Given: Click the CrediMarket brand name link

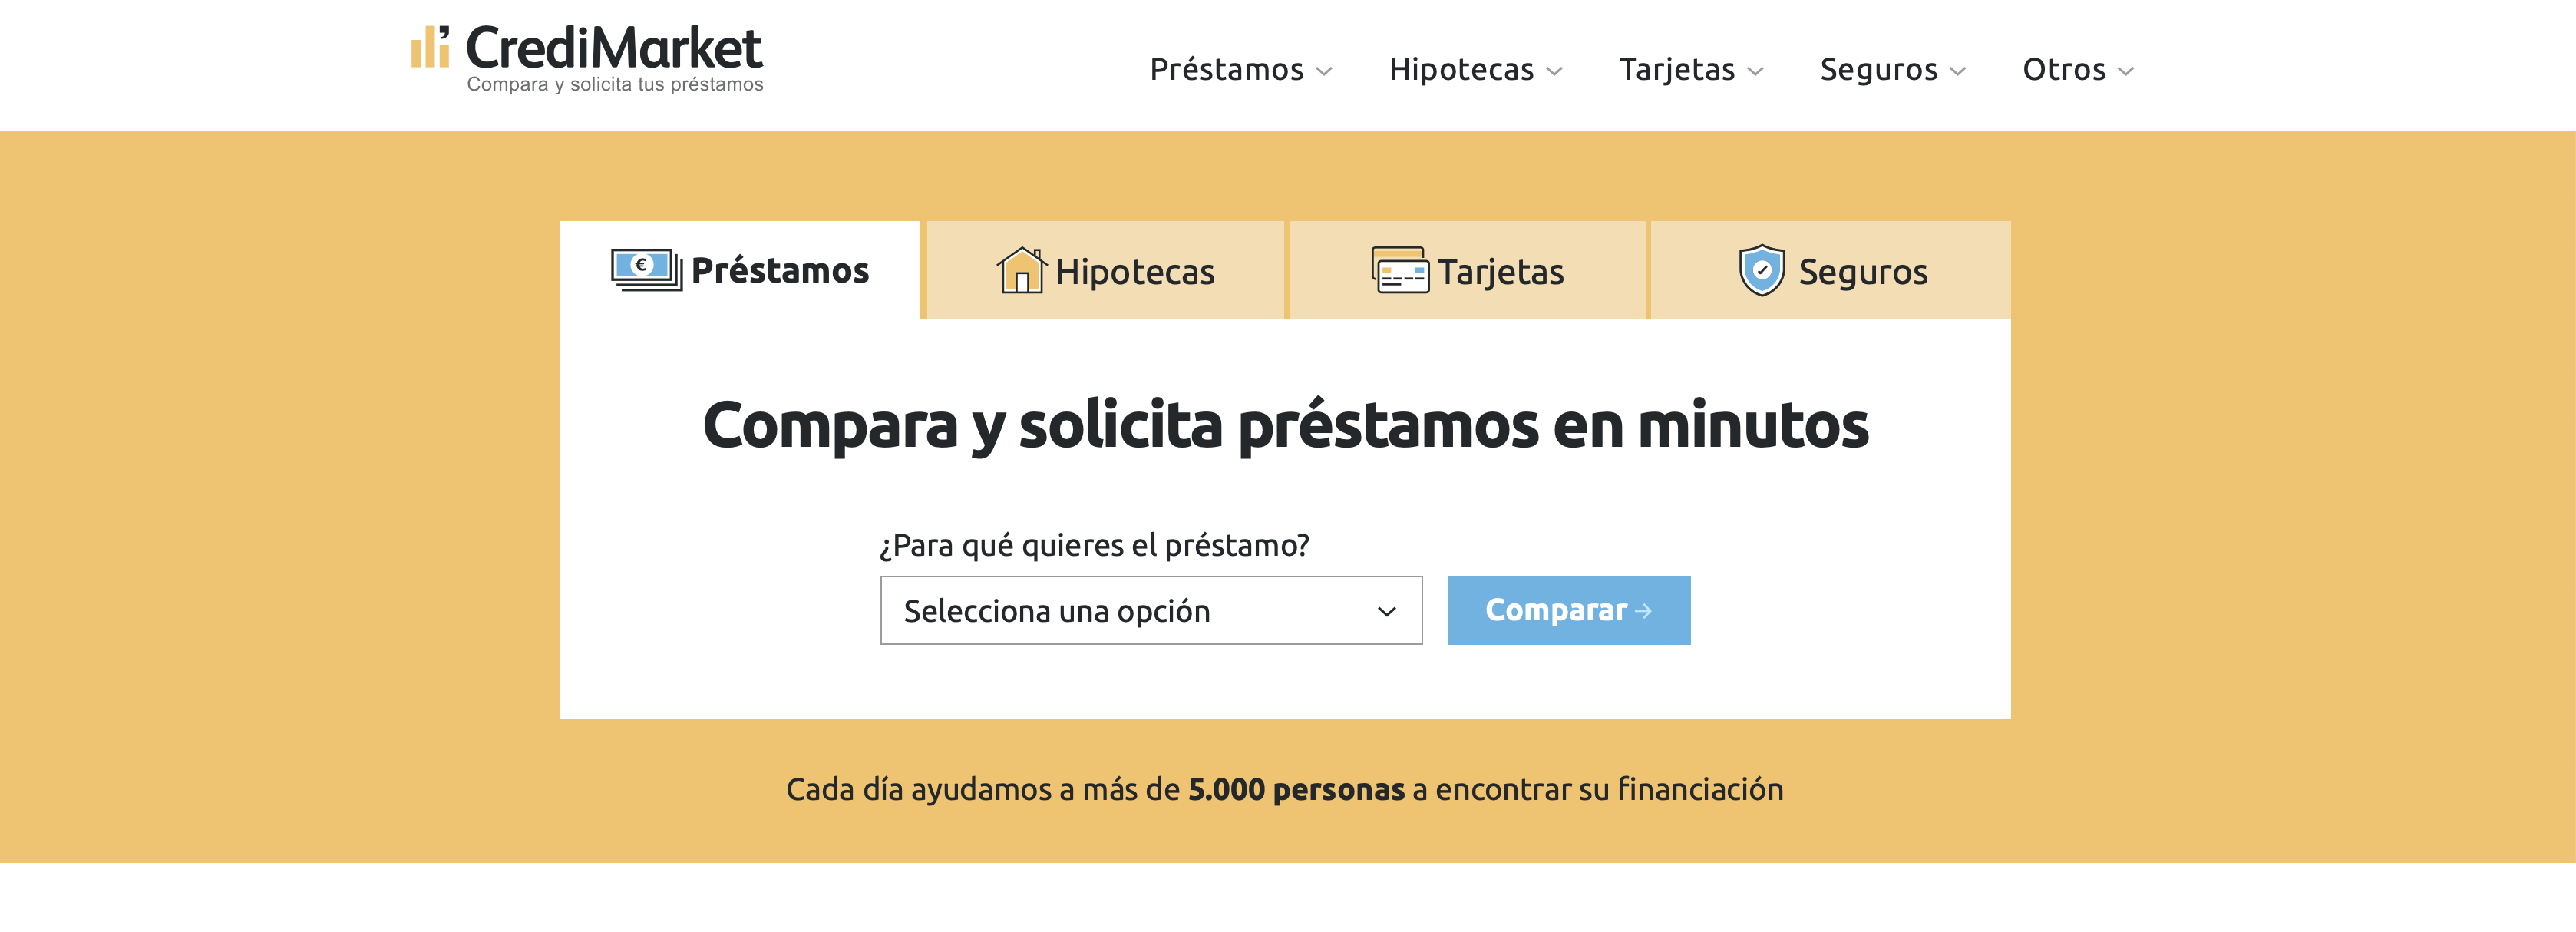Looking at the screenshot, I should point(613,48).
